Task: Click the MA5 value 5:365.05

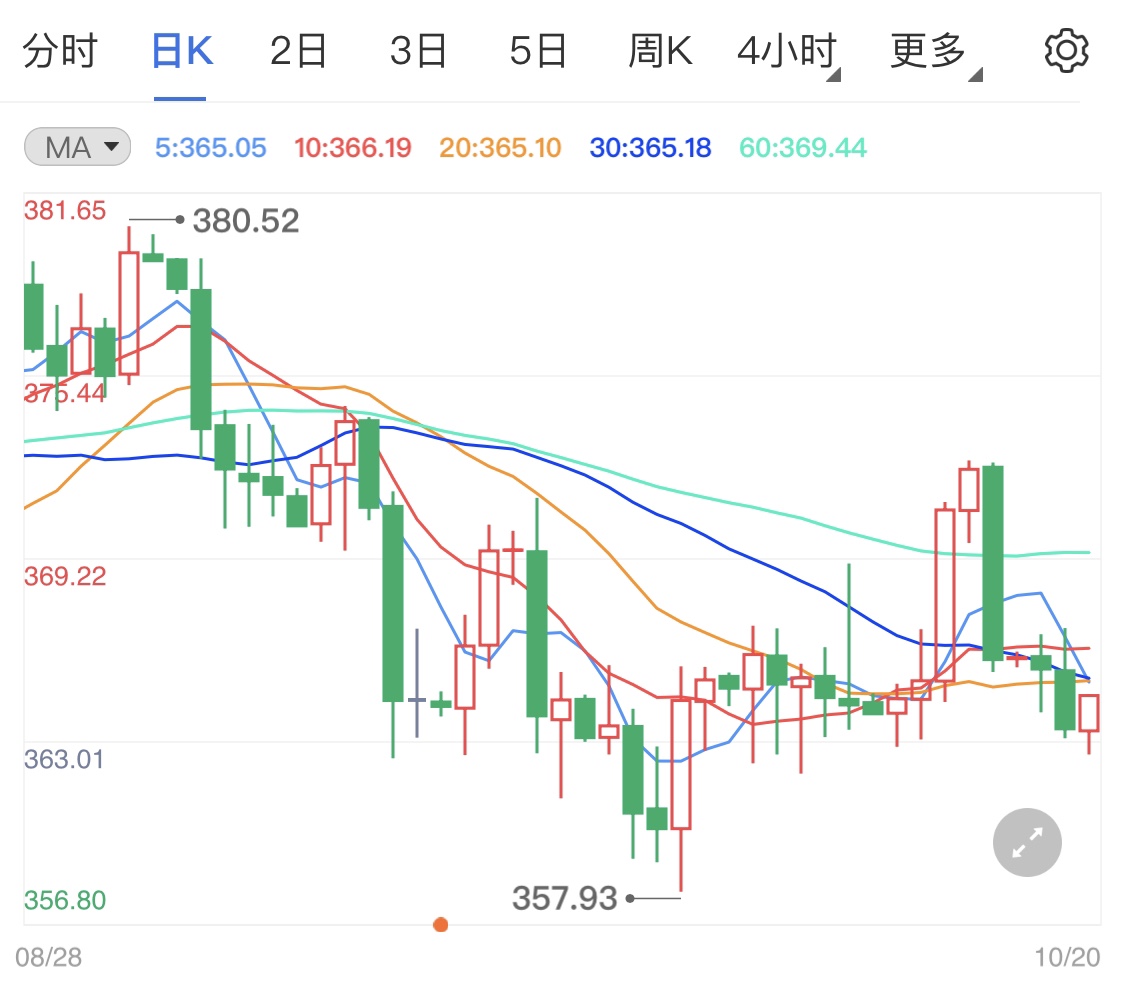Action: click(x=210, y=148)
